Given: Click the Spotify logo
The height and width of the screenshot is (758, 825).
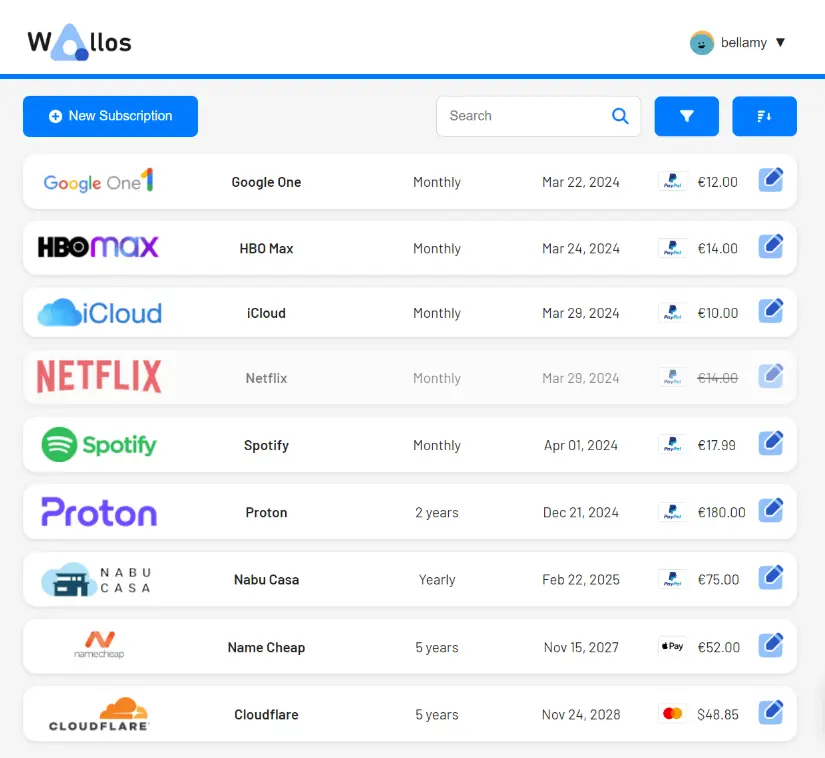Looking at the screenshot, I should pos(99,444).
